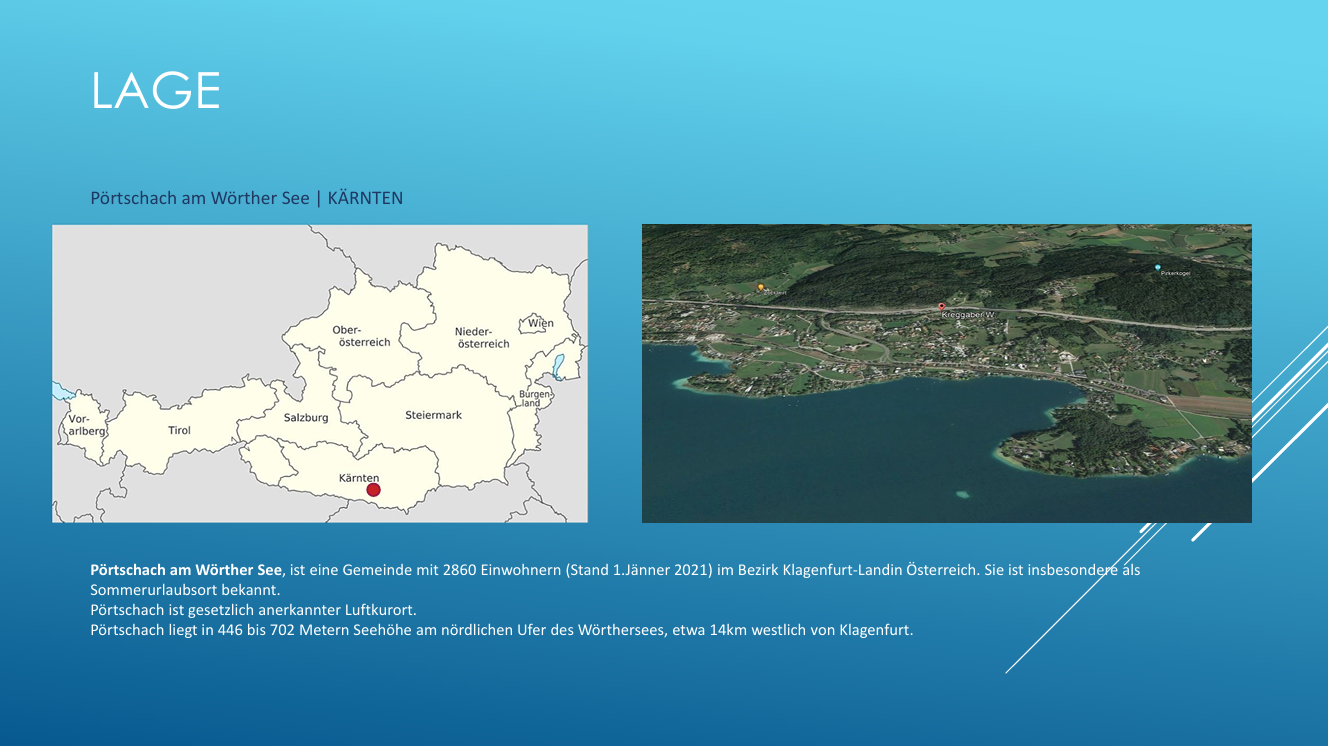Click the wooded peninsula in the satellite photo
The image size is (1328, 746).
coord(1090,442)
